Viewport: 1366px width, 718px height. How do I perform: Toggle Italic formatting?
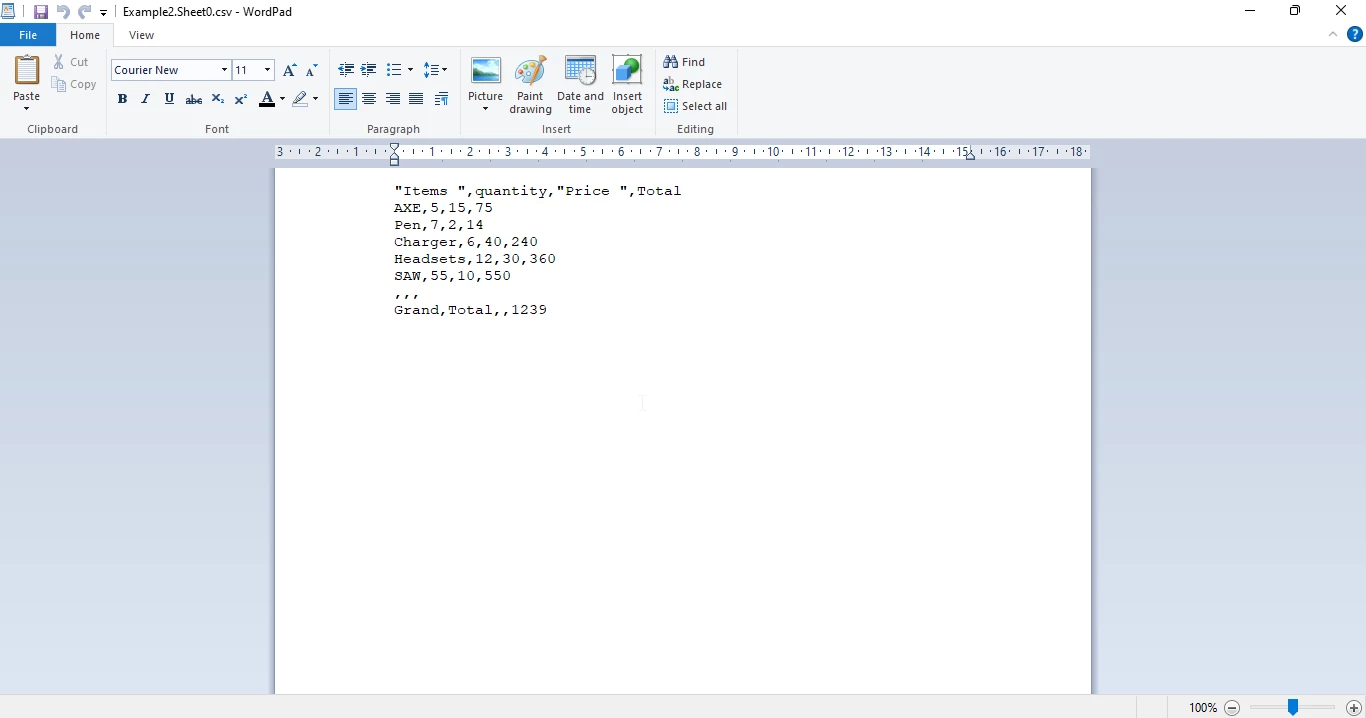tap(146, 99)
